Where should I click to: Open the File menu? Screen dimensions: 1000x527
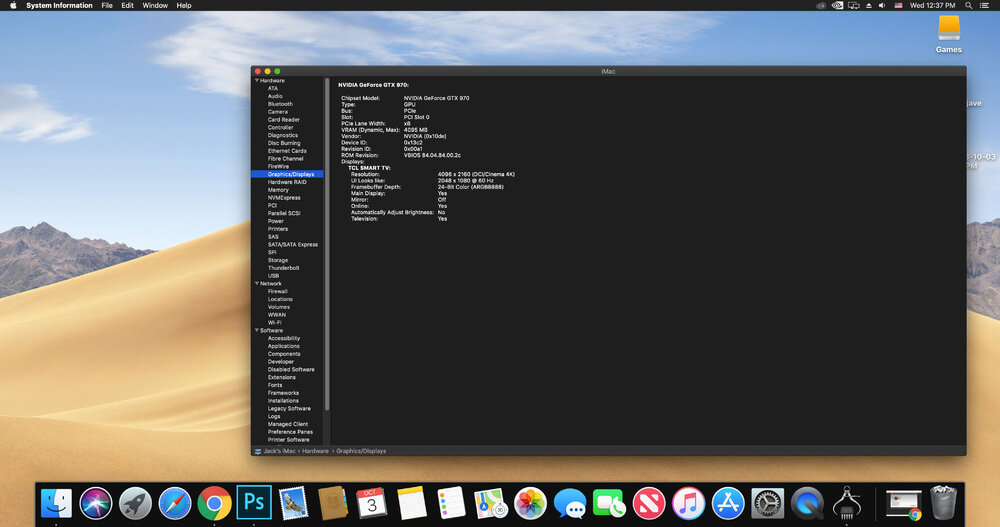pyautogui.click(x=107, y=5)
